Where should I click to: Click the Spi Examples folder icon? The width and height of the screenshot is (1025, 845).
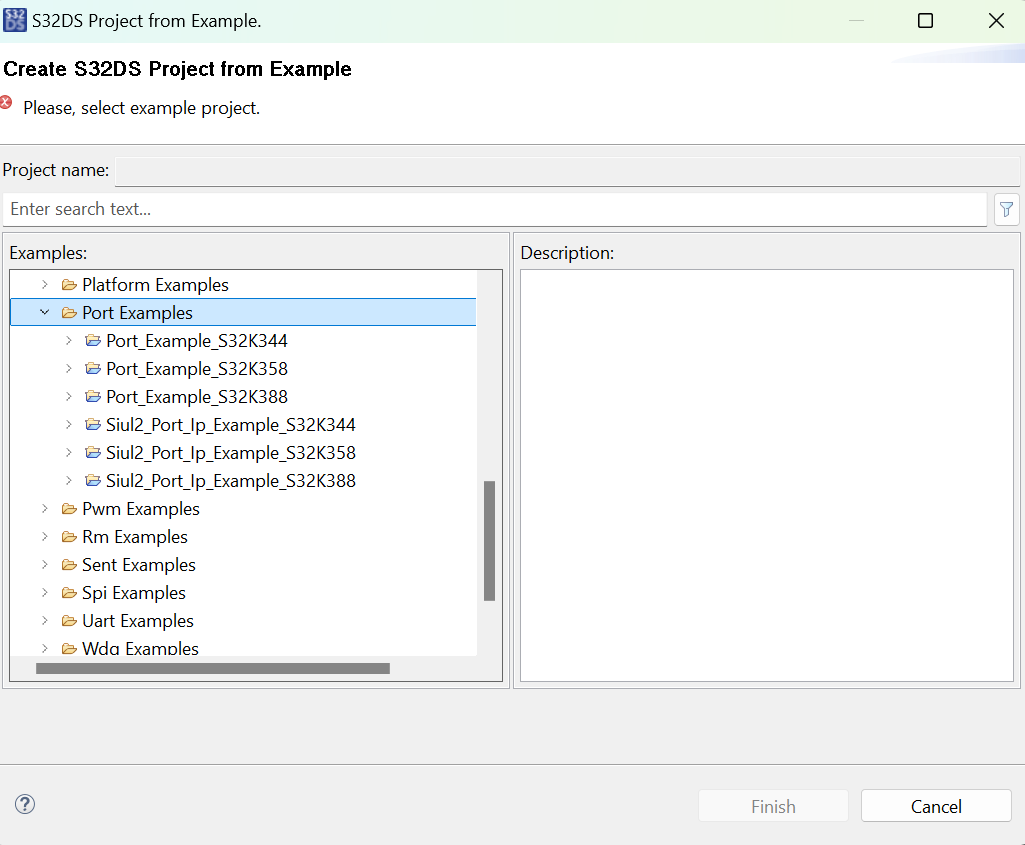click(x=68, y=592)
